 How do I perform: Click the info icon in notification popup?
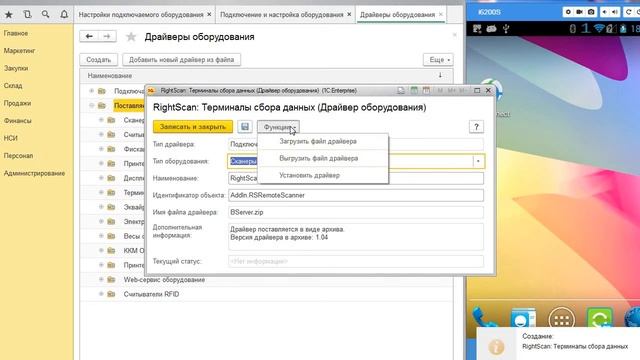496,347
